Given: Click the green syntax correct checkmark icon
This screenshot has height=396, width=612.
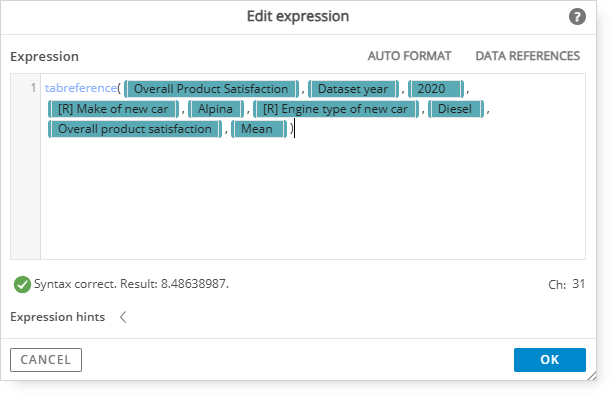Looking at the screenshot, I should [x=22, y=284].
